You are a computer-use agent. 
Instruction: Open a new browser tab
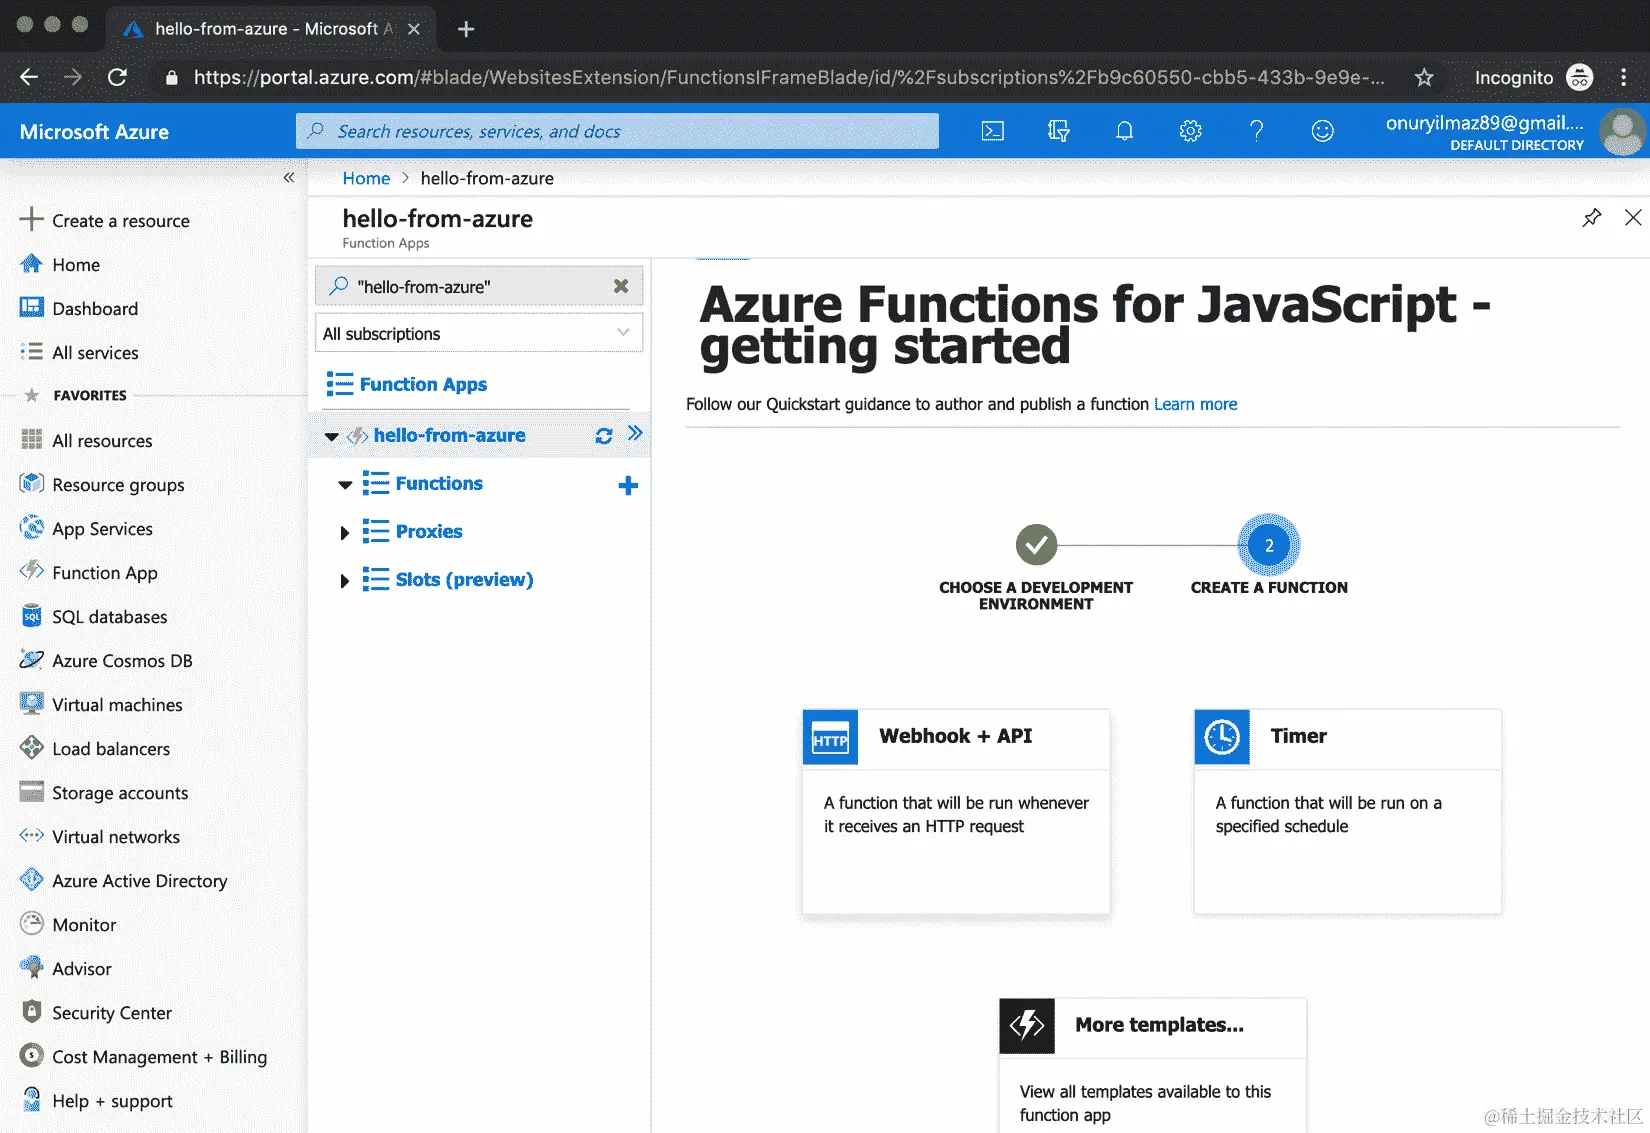coord(465,29)
